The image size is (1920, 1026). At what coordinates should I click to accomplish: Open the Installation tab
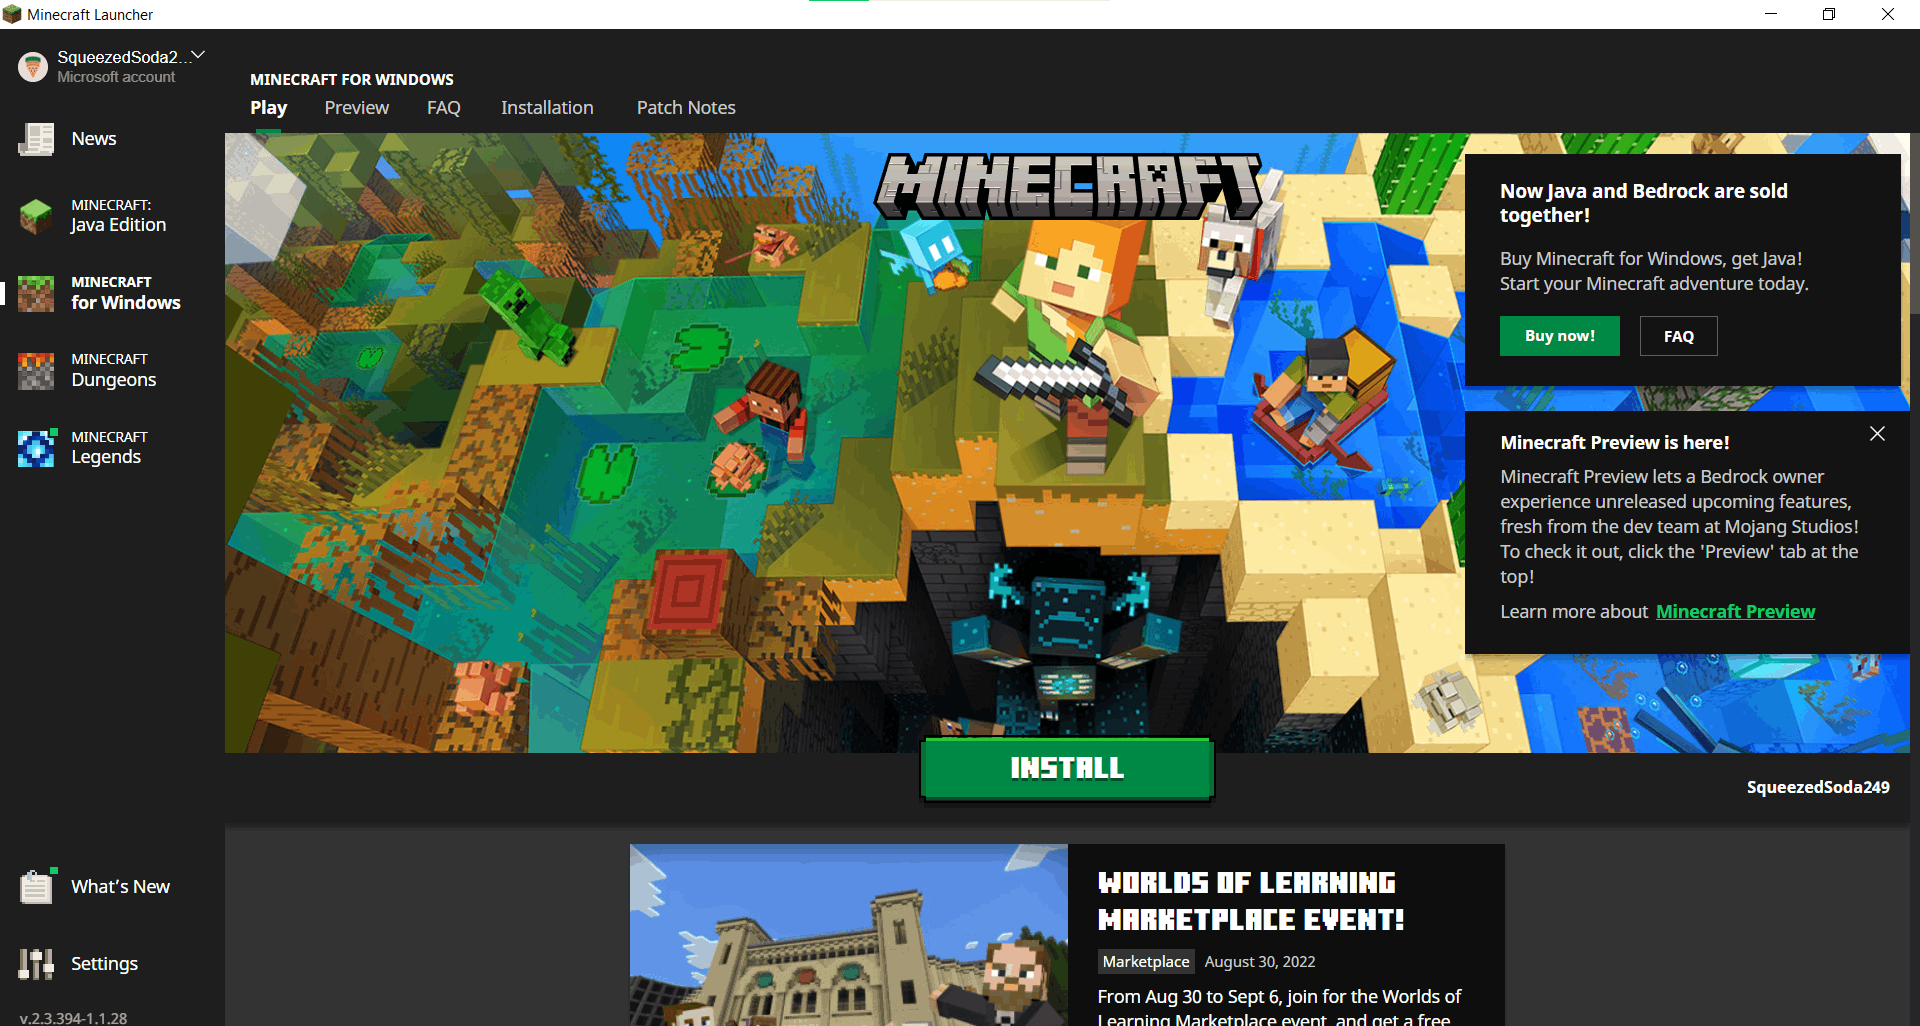547,108
